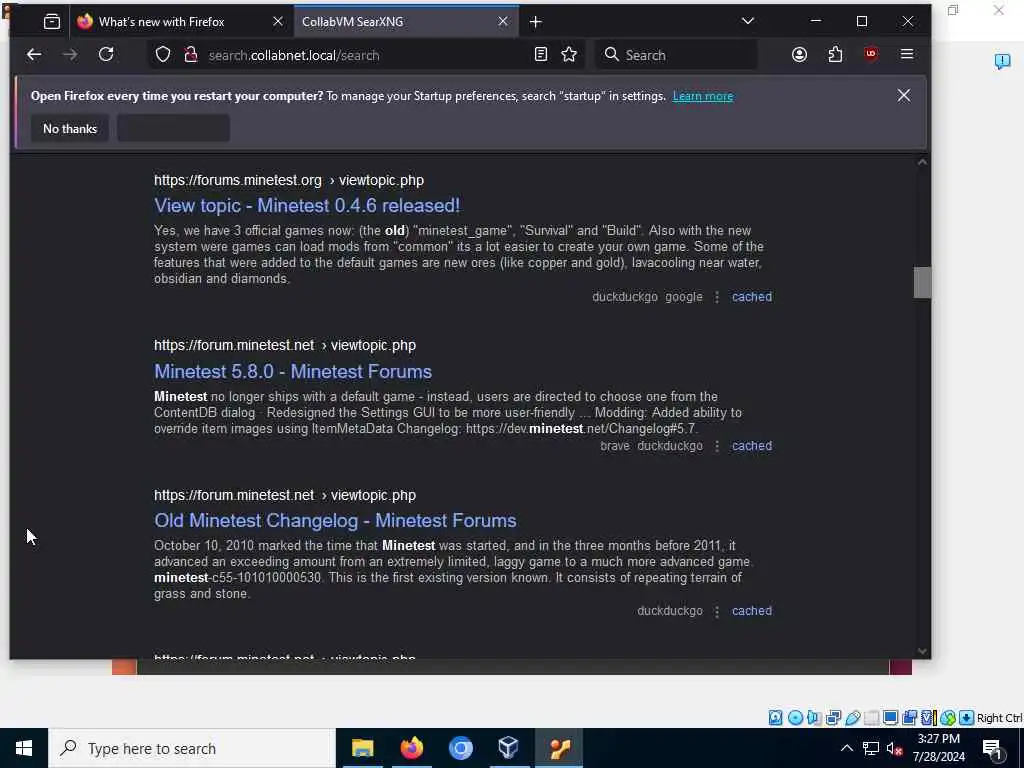Image resolution: width=1024 pixels, height=768 pixels.
Task: Open the Firefox View icon left of tabs
Action: (x=52, y=22)
